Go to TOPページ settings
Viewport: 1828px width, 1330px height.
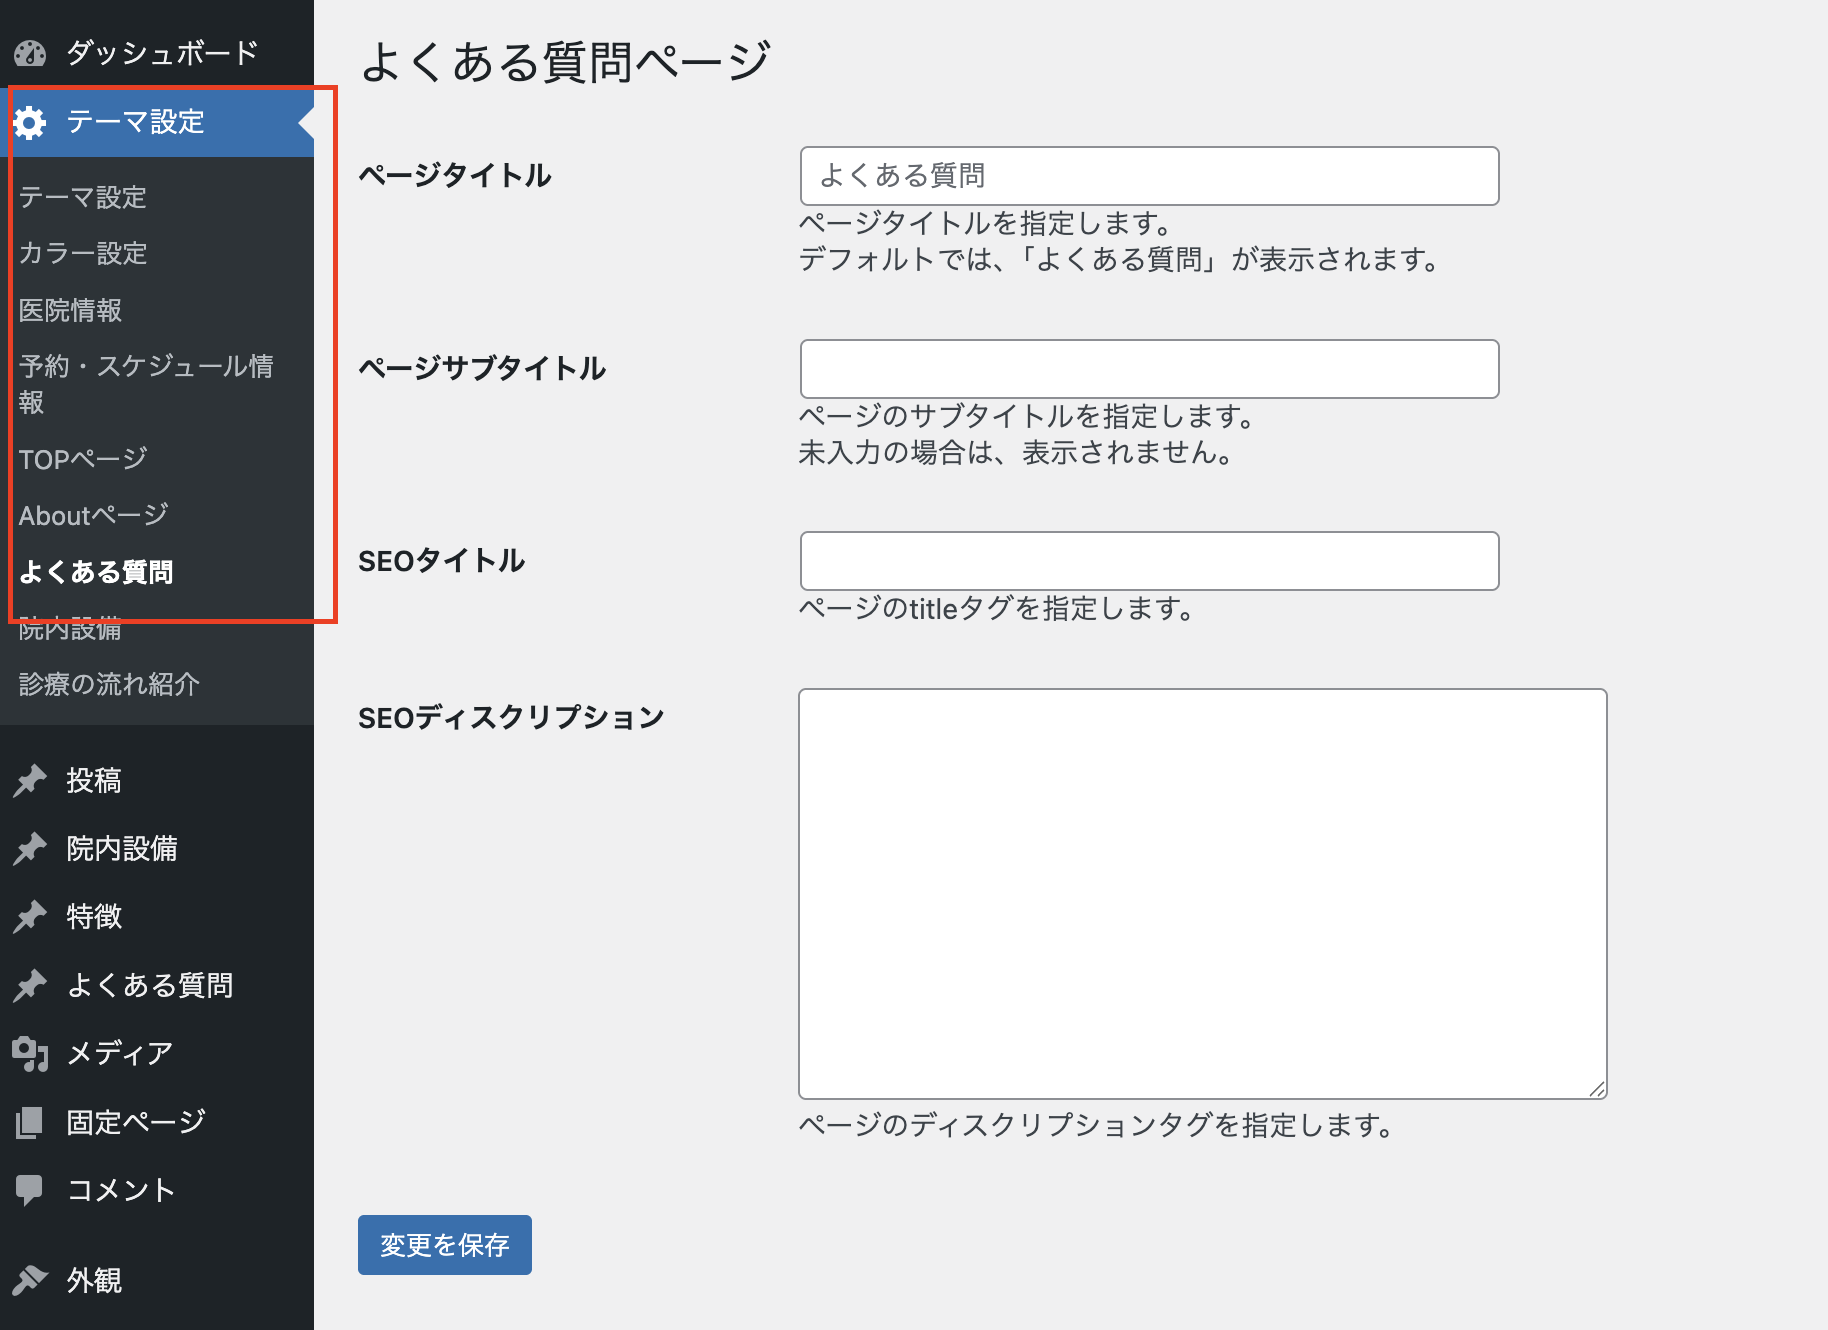[83, 459]
